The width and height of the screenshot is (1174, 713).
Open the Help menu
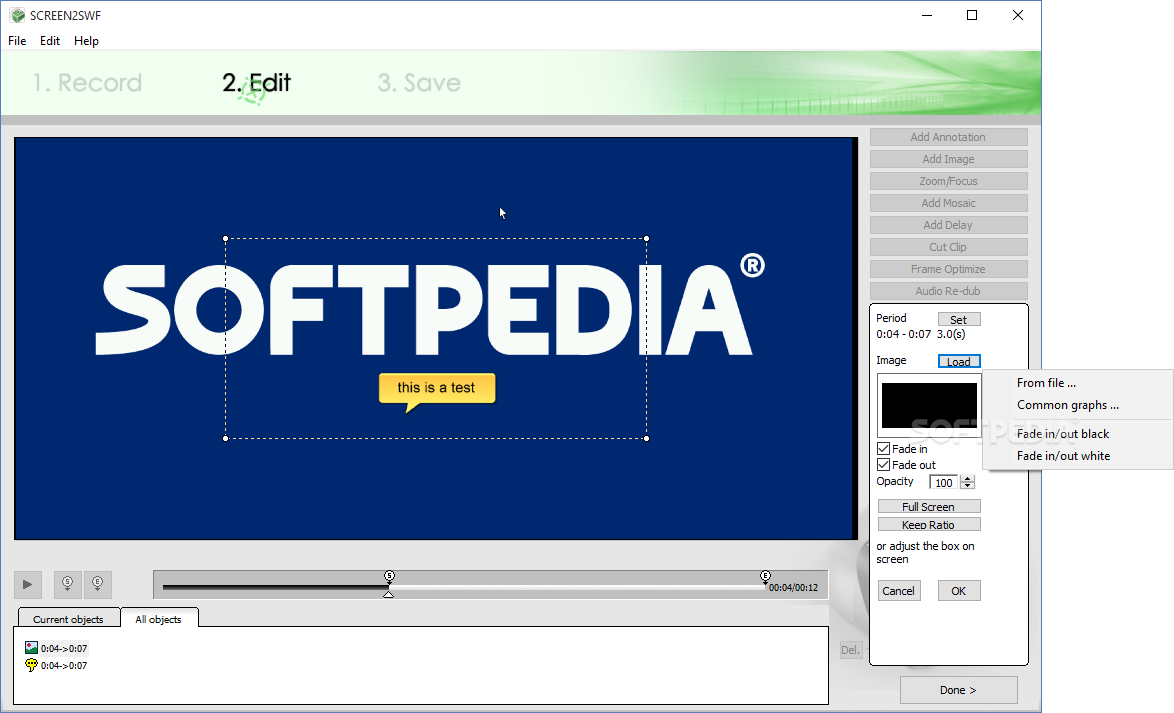pyautogui.click(x=86, y=40)
